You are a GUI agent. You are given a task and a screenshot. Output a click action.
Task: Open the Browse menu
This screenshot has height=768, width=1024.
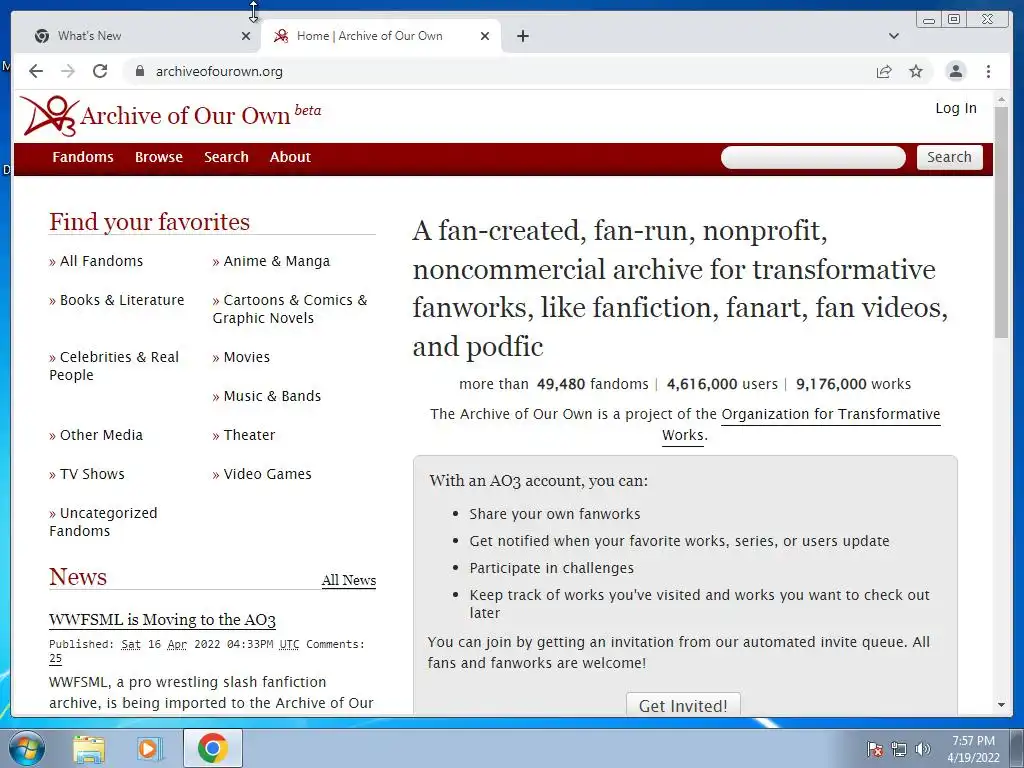coord(159,157)
